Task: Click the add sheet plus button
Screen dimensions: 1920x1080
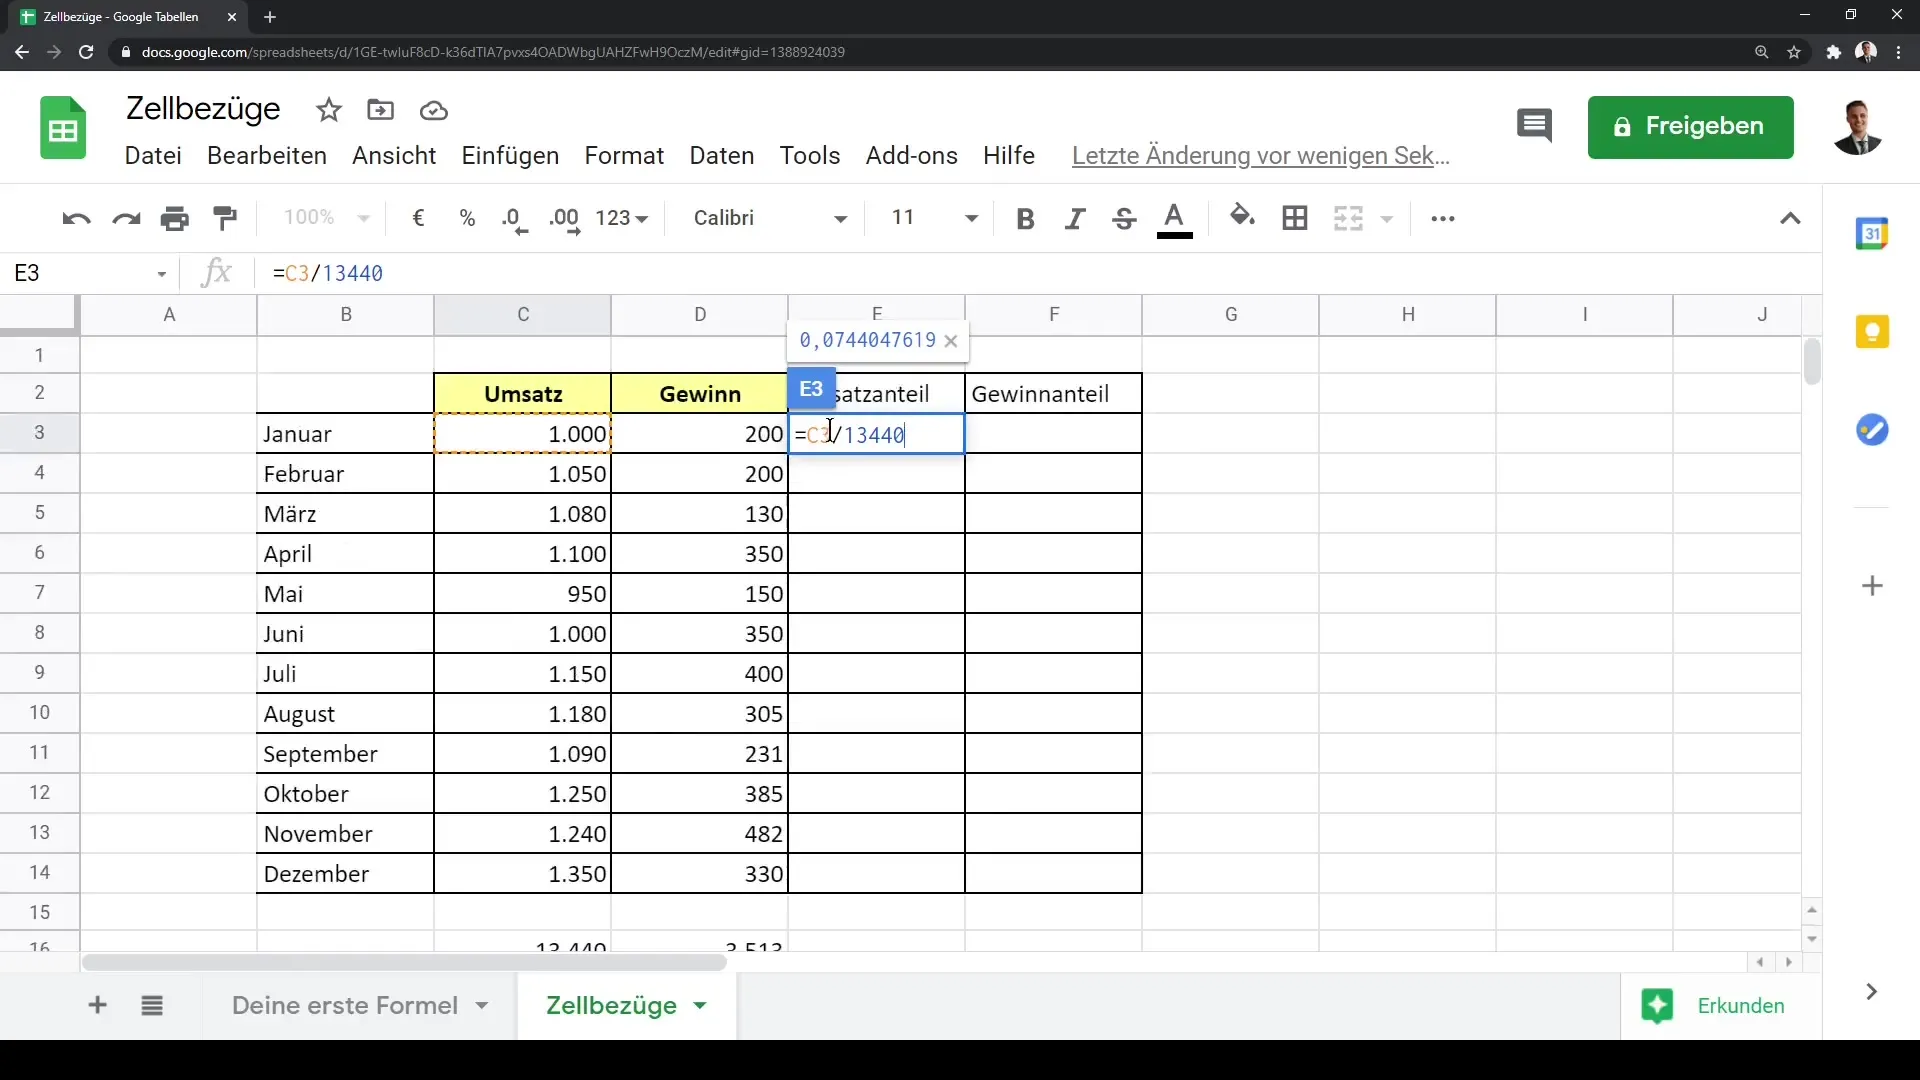Action: pyautogui.click(x=97, y=1005)
